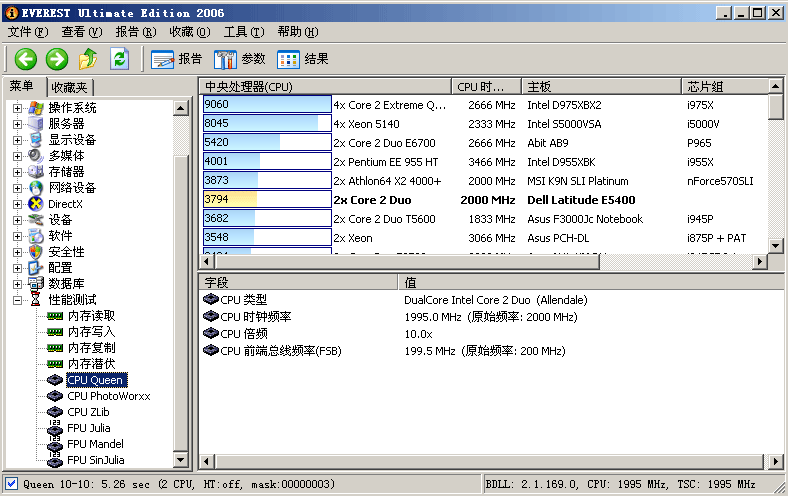Select the 网络设备 network icon in the tree
788x496 pixels.
[x=36, y=188]
